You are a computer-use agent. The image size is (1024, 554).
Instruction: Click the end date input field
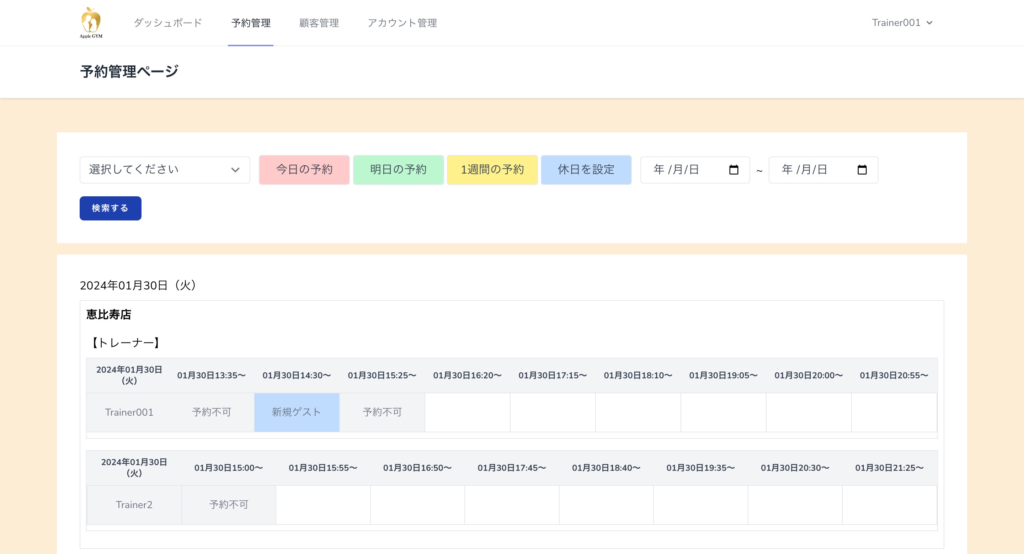point(812,170)
